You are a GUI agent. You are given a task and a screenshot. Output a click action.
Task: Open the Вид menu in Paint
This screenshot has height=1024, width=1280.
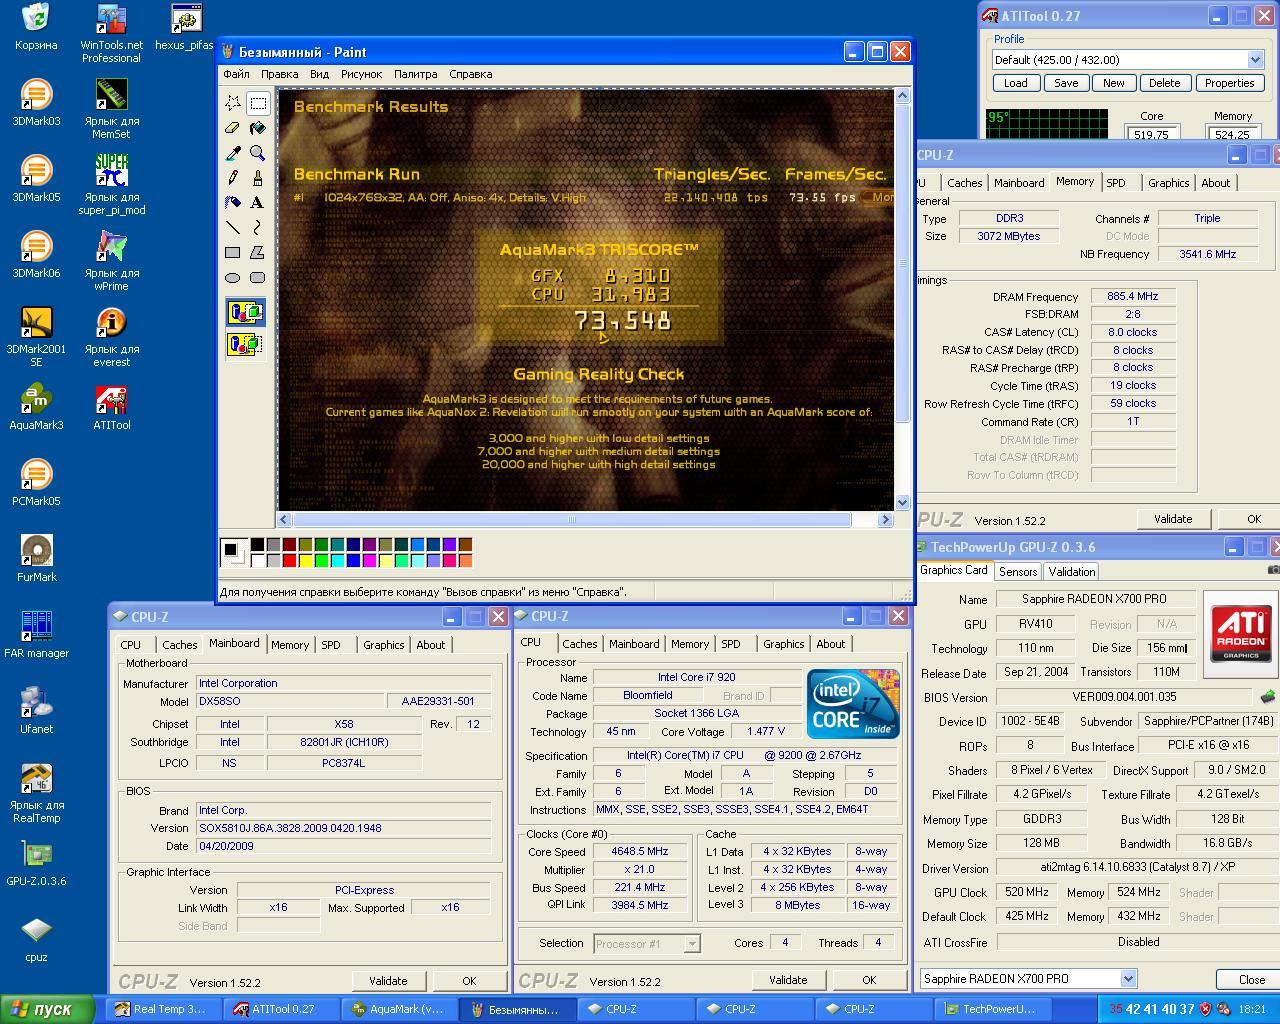(319, 74)
